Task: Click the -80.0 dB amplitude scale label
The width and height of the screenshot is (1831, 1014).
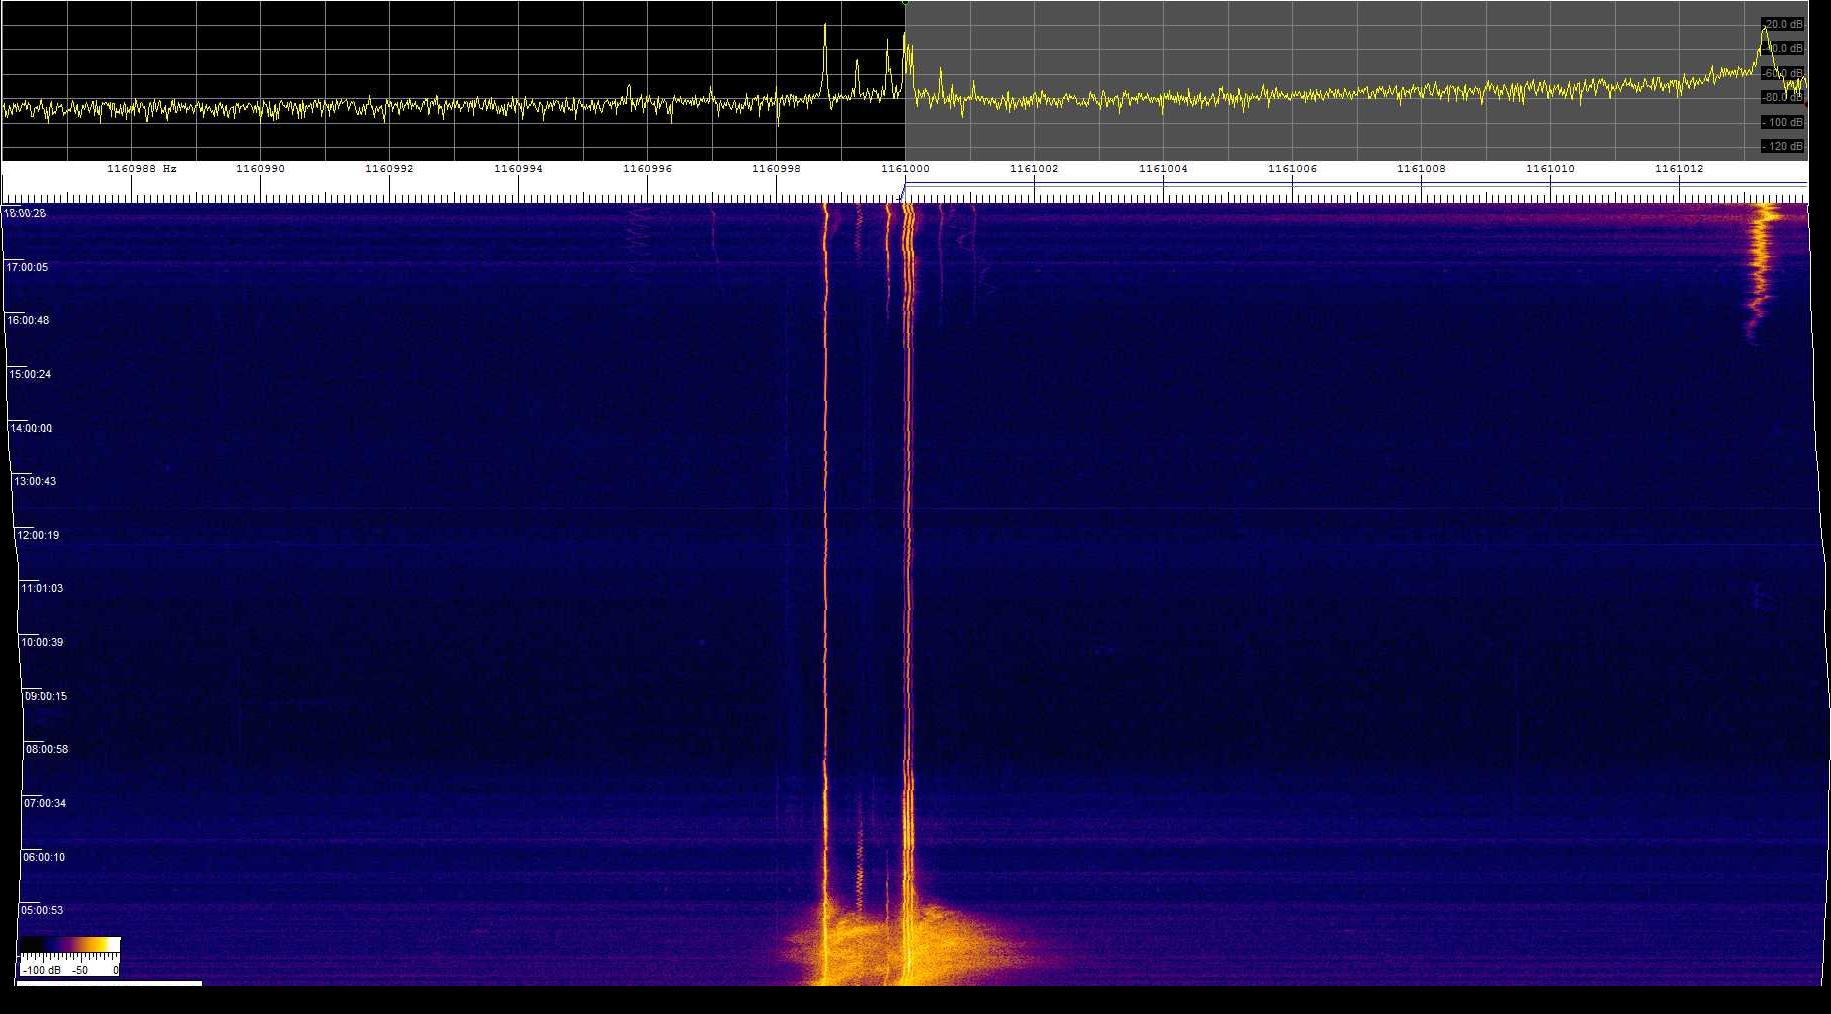Action: pyautogui.click(x=1783, y=97)
